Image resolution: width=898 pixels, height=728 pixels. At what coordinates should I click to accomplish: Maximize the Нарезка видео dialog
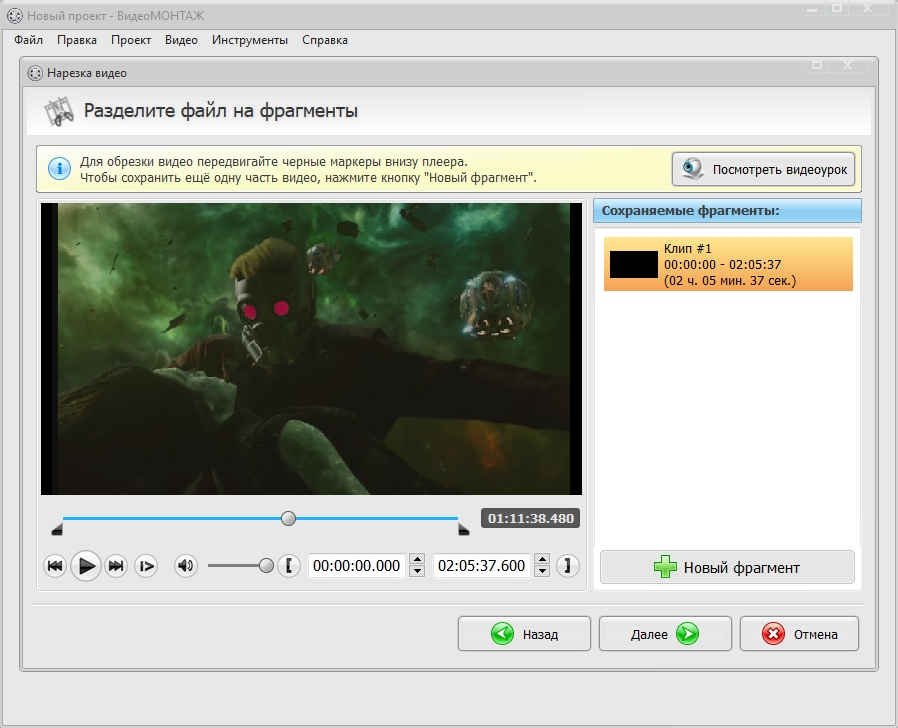coord(818,65)
